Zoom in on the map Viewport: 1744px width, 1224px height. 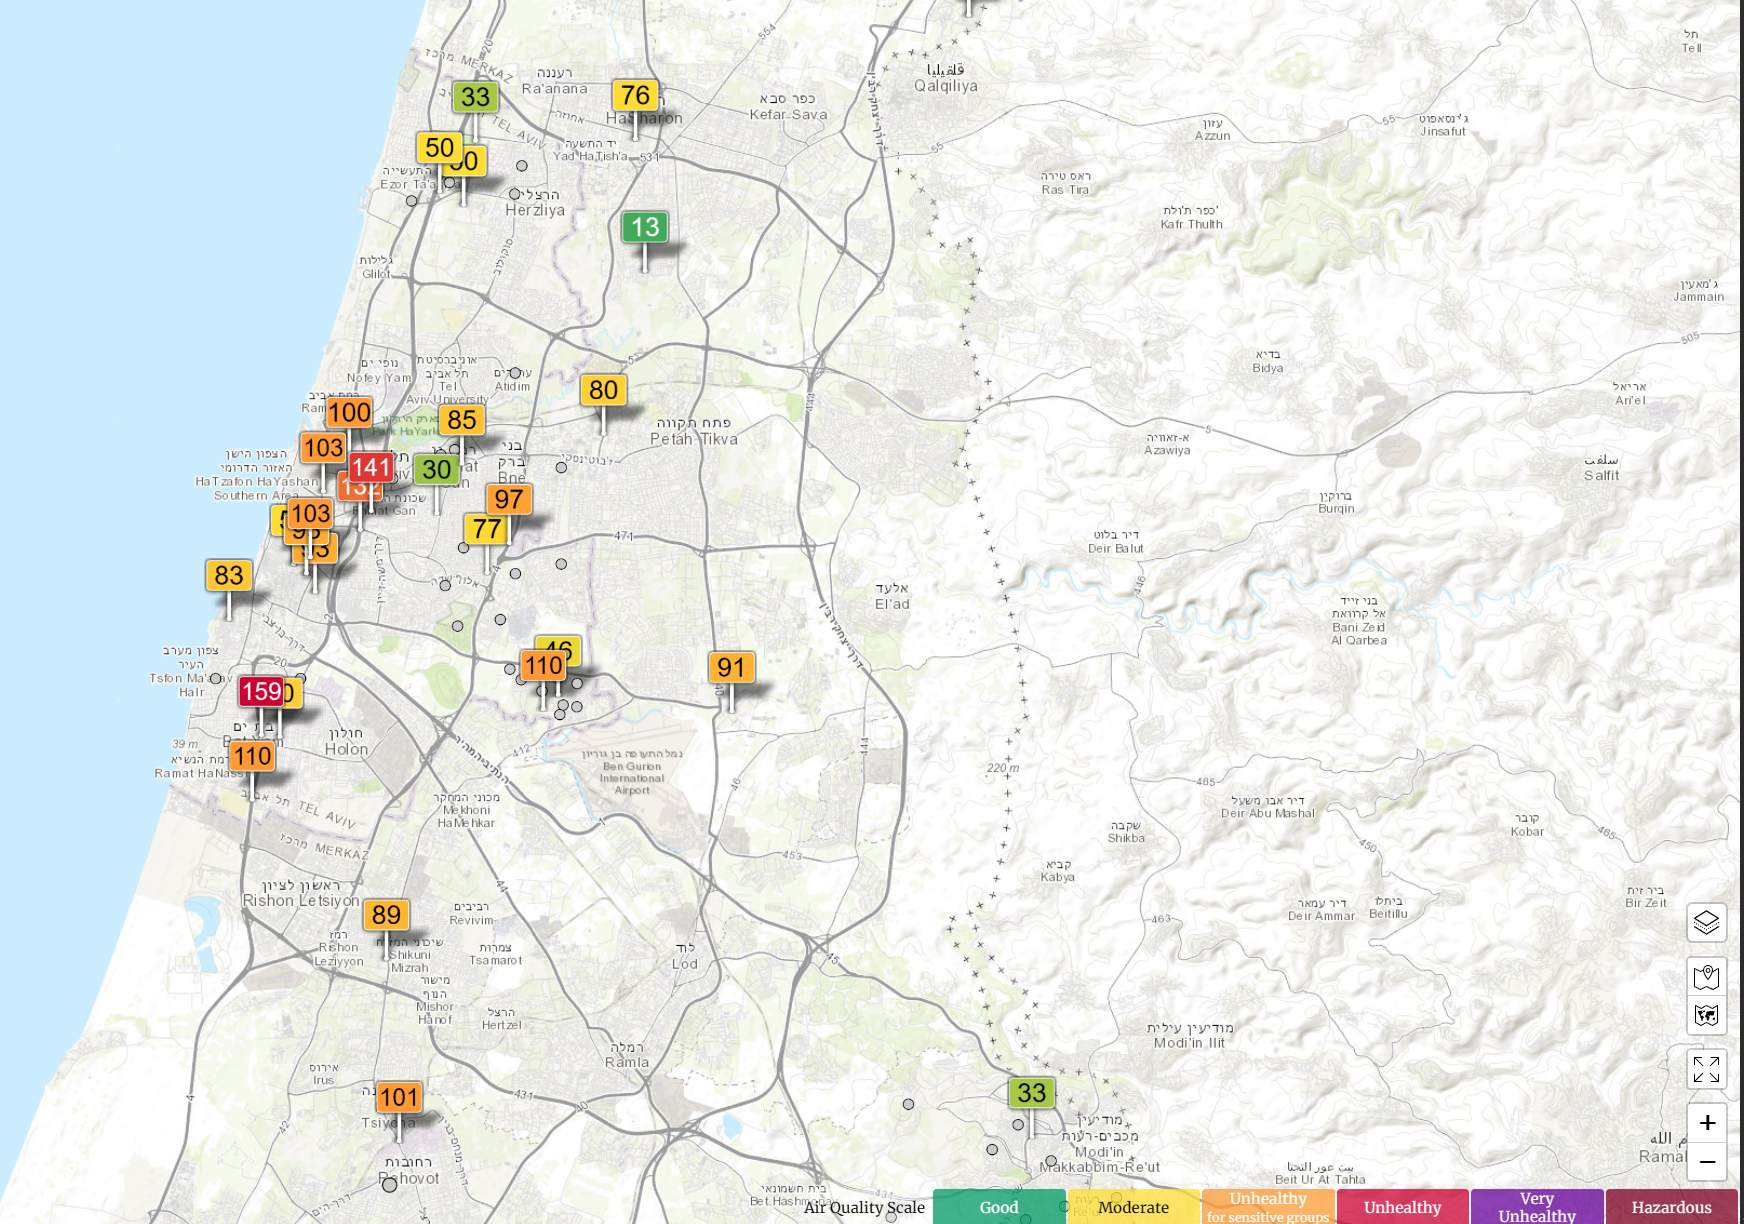[1706, 1123]
